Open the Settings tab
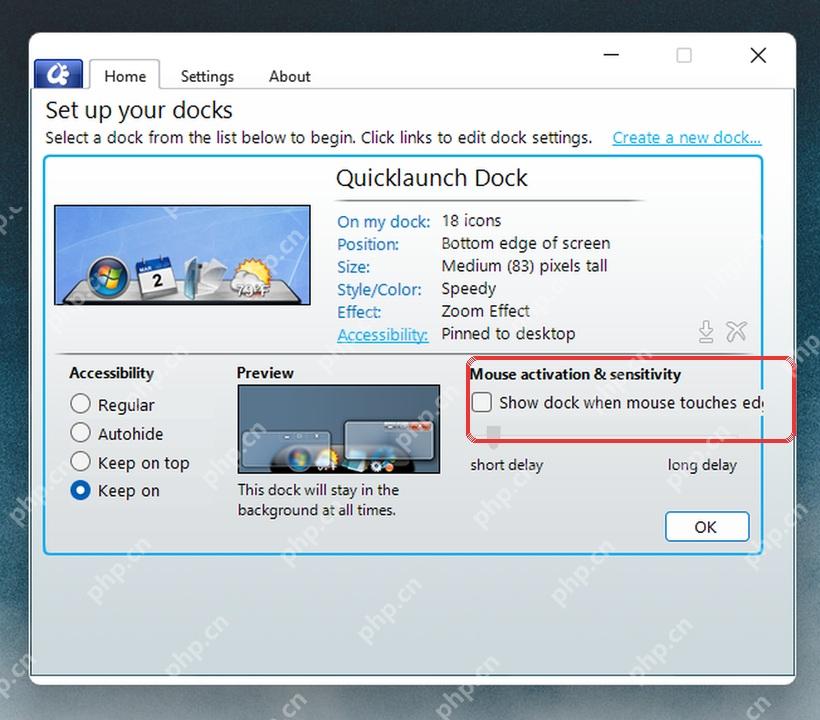Image resolution: width=820 pixels, height=720 pixels. click(x=207, y=76)
